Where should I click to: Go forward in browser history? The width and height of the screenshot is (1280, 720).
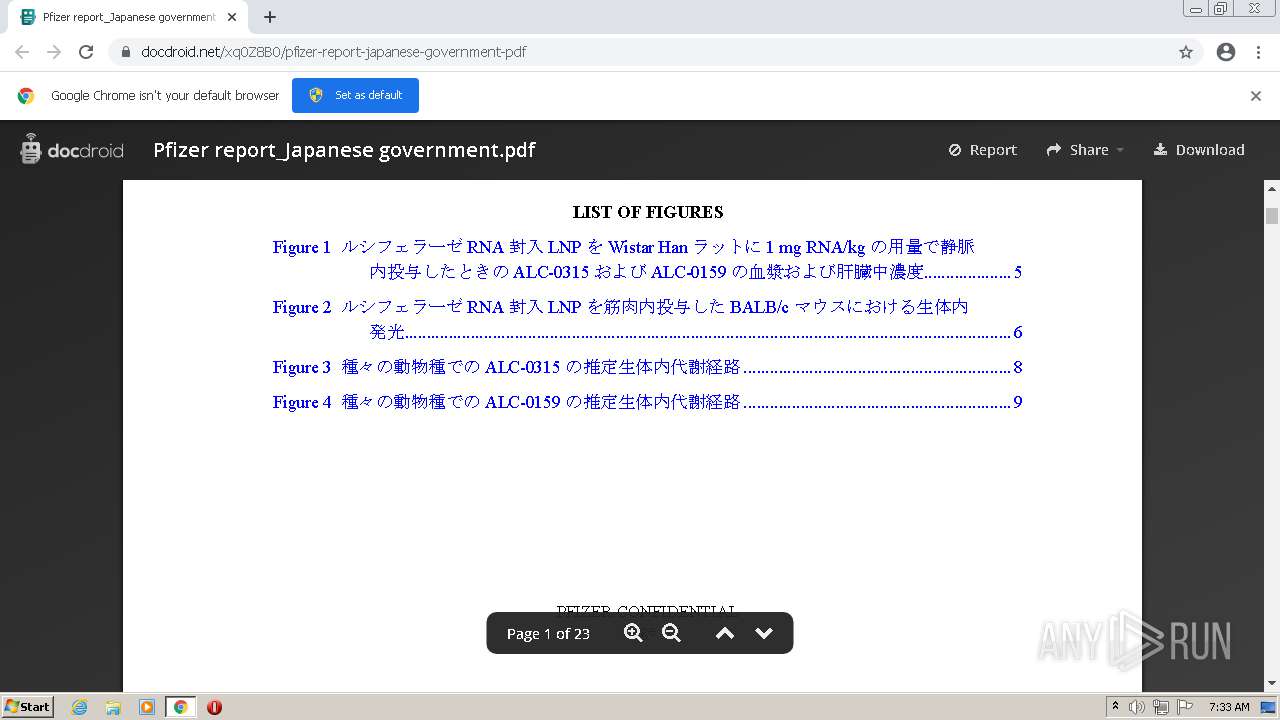click(54, 52)
